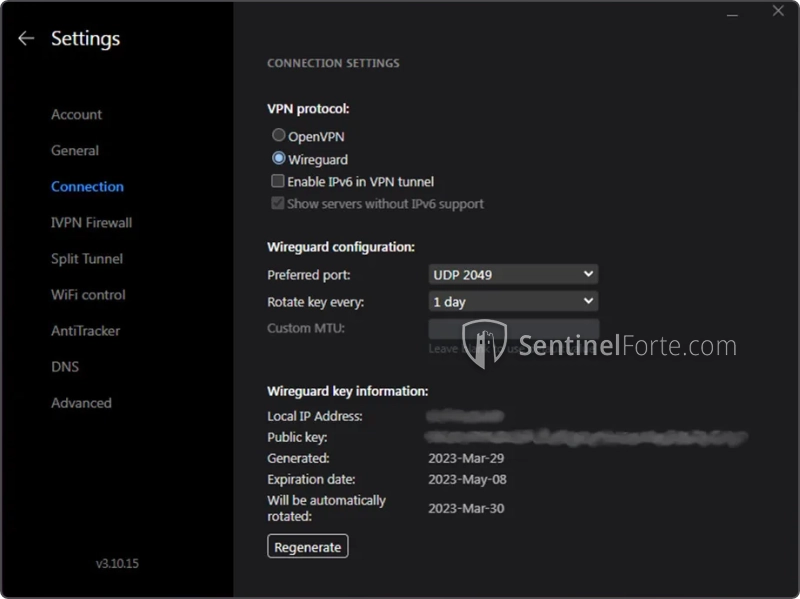This screenshot has width=800, height=599.
Task: Open the WiFi control section
Action: [x=88, y=295]
